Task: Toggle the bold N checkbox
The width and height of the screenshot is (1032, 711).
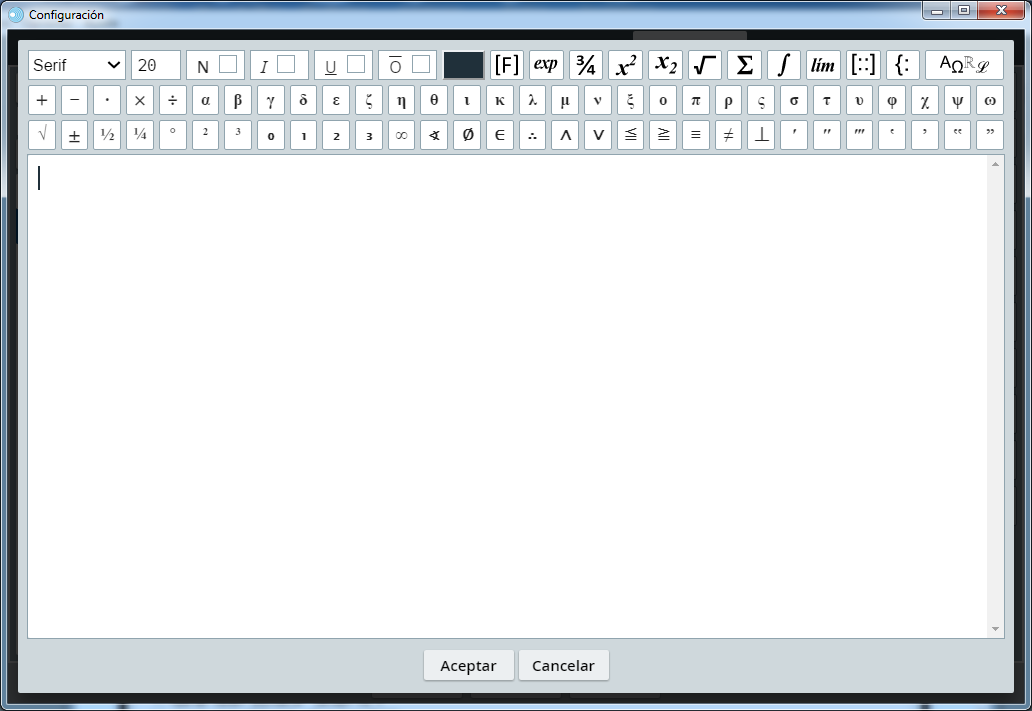Action: click(228, 64)
